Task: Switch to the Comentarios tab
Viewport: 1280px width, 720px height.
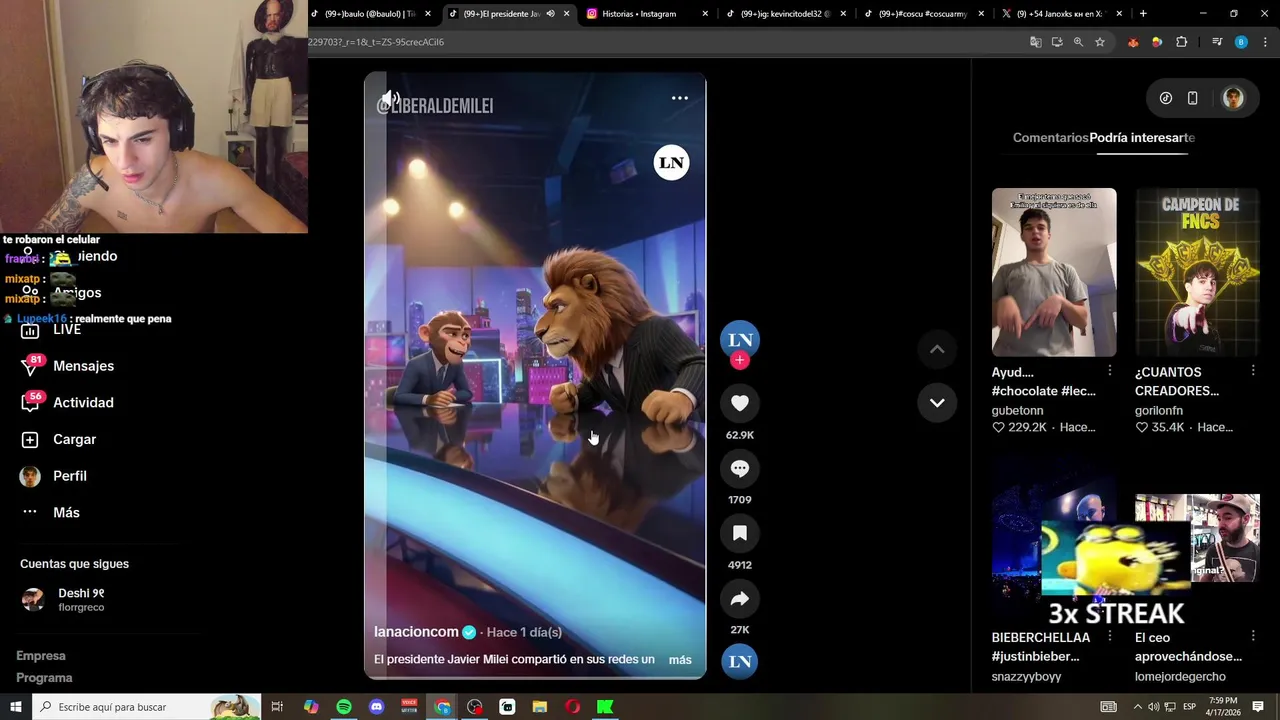Action: tap(1050, 138)
